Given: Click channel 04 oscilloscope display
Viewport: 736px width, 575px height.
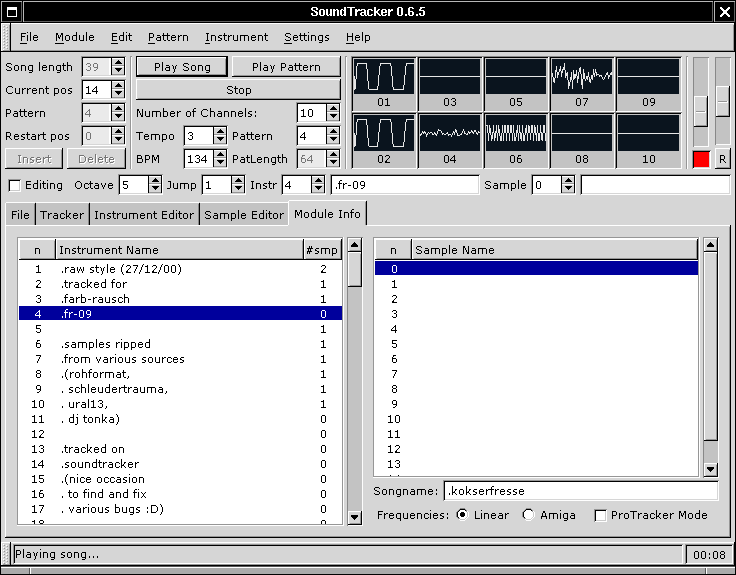Looking at the screenshot, I should (450, 134).
